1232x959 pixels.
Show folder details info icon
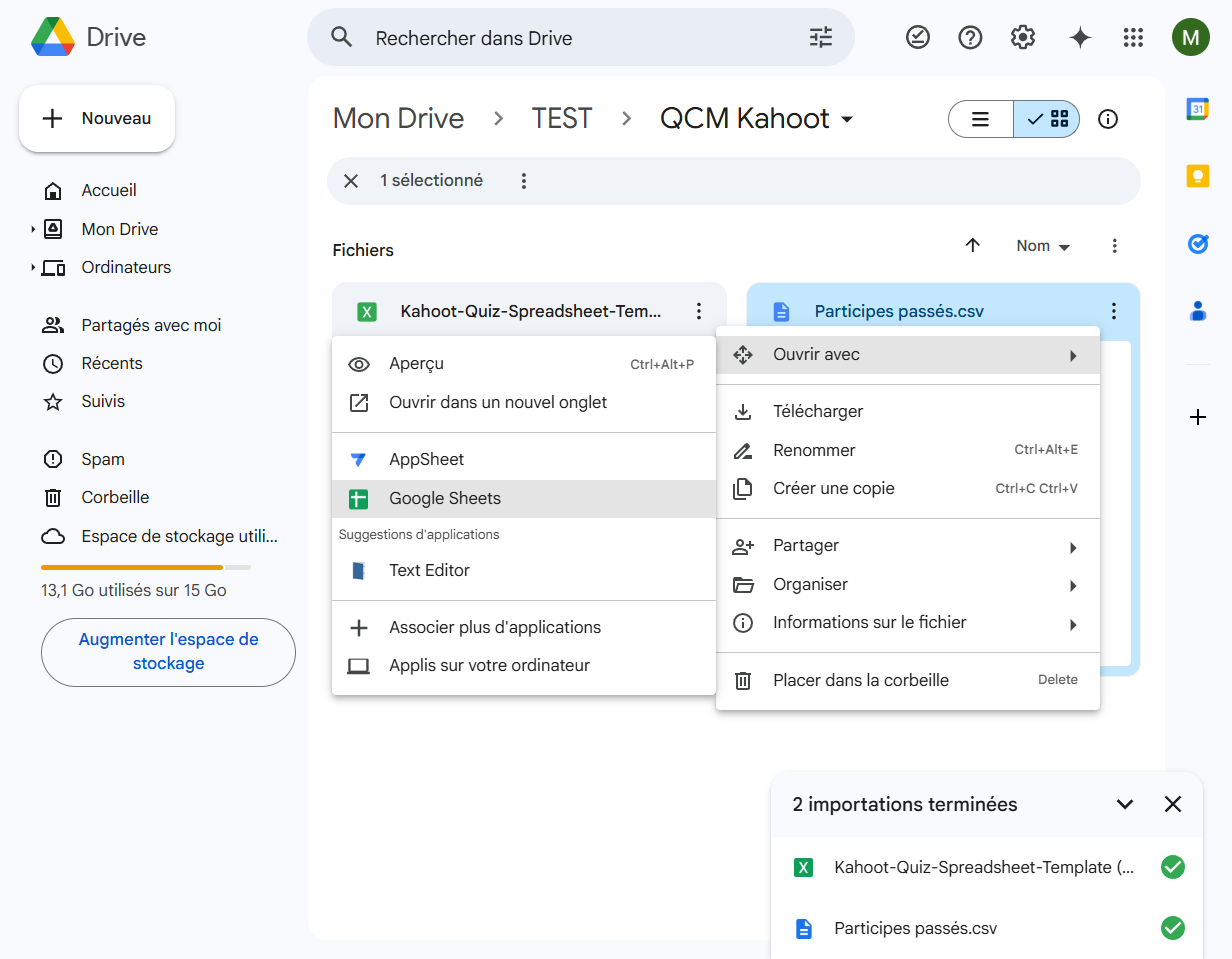tap(1107, 119)
